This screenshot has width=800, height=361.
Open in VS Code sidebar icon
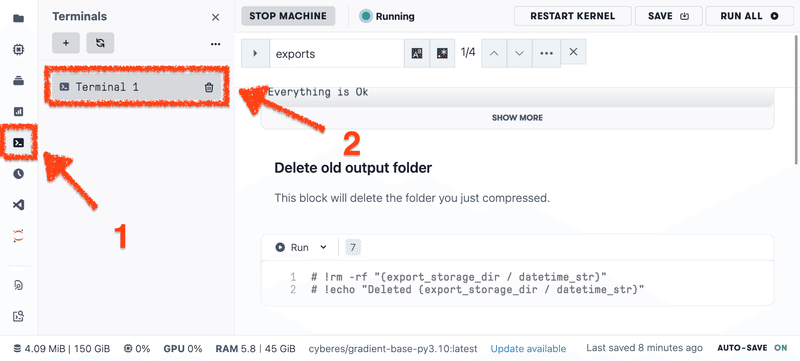point(19,205)
